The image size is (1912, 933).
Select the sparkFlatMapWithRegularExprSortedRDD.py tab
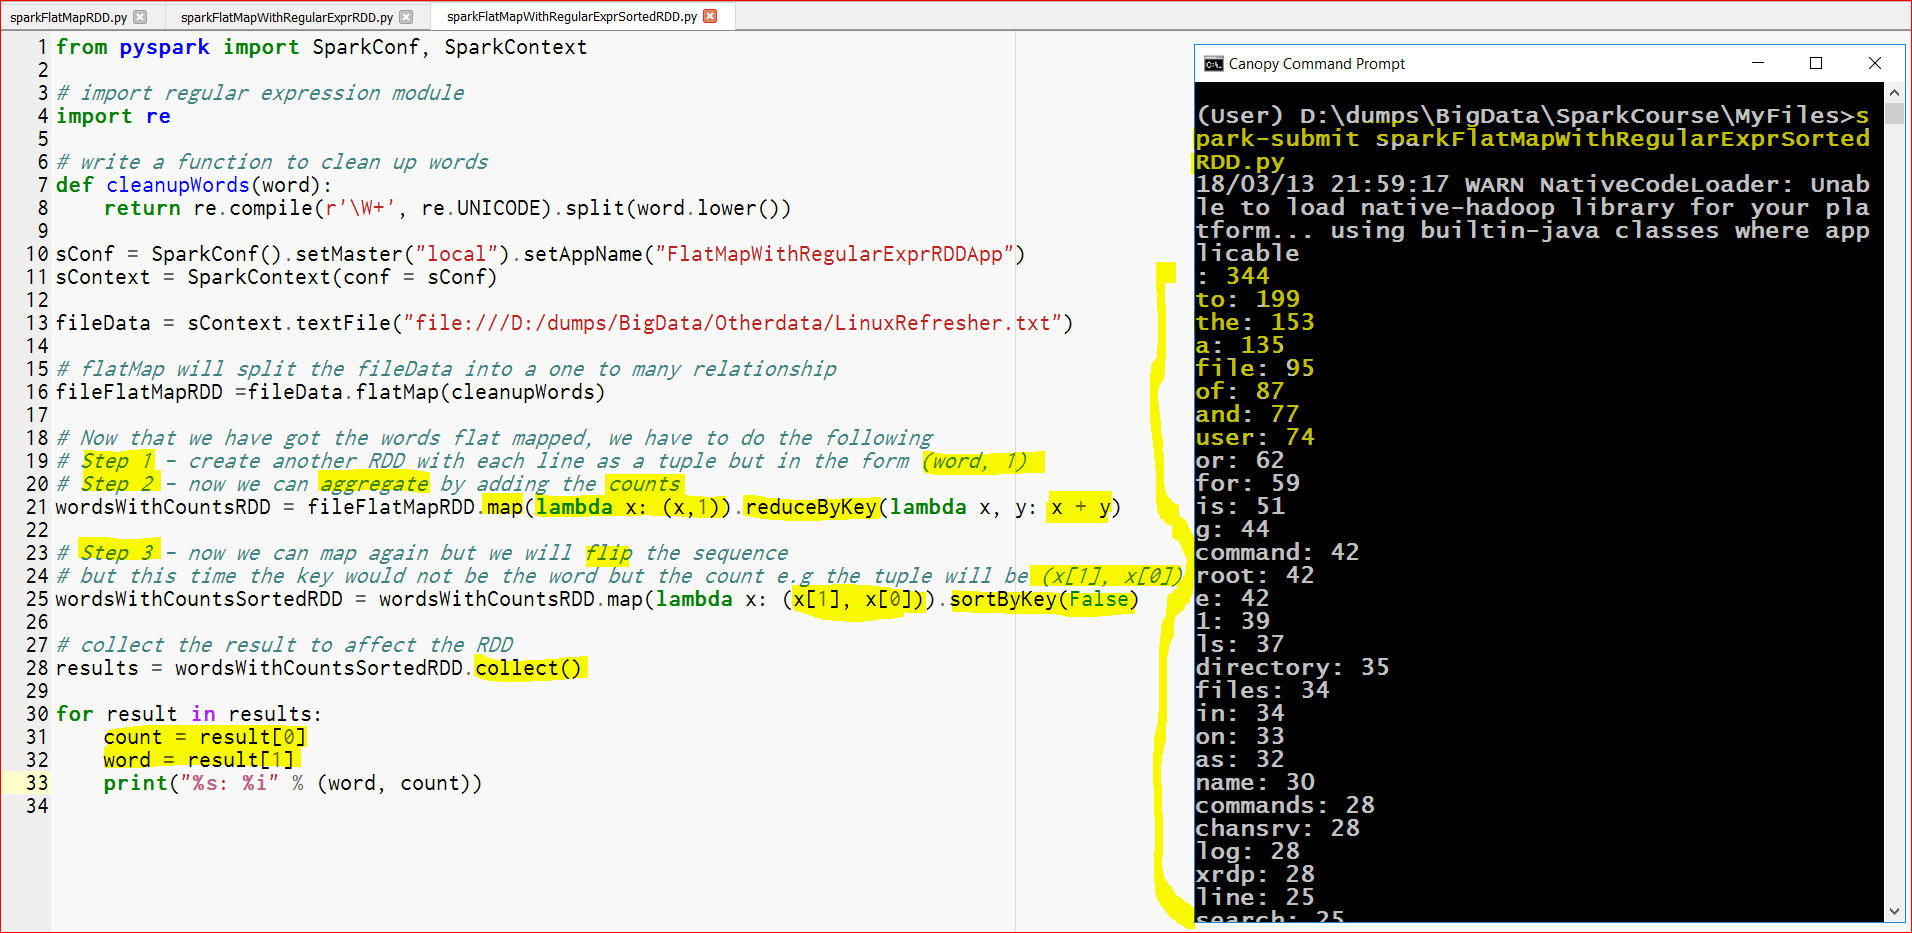(571, 16)
